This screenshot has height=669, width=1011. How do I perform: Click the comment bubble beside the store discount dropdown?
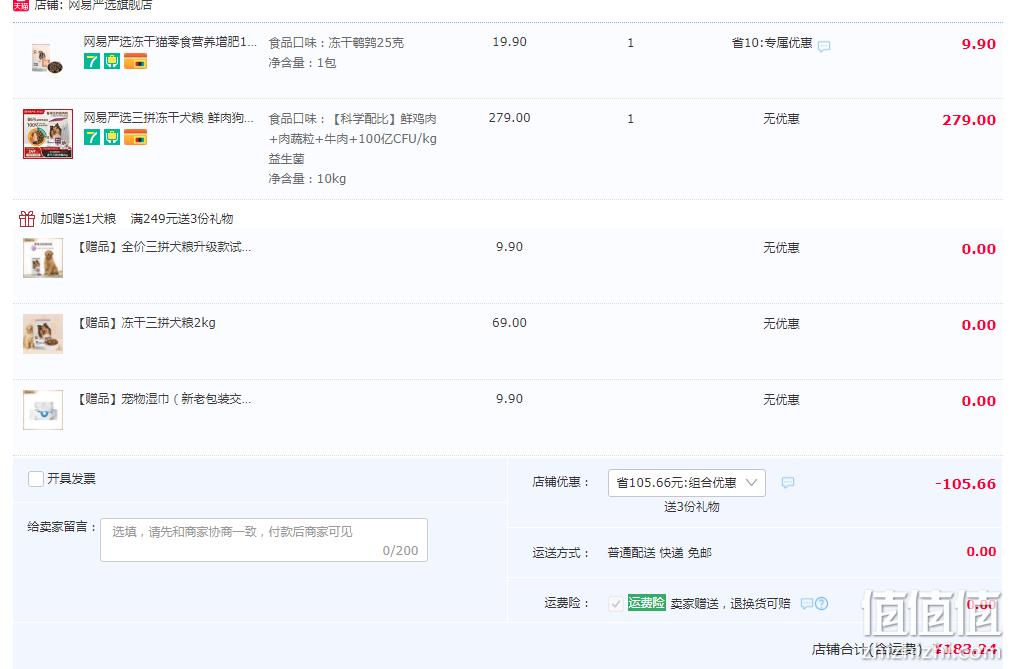788,483
